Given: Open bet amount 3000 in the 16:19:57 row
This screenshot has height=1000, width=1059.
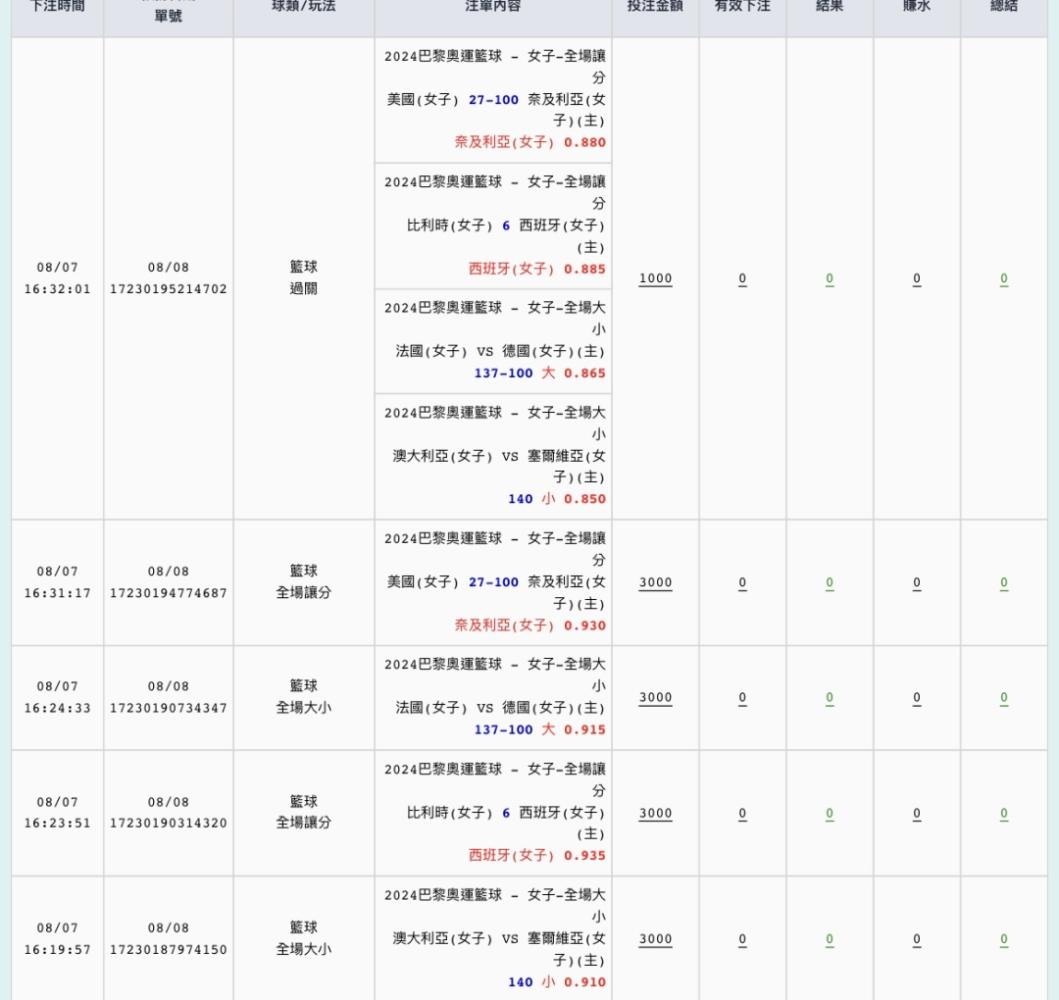Looking at the screenshot, I should (x=655, y=939).
